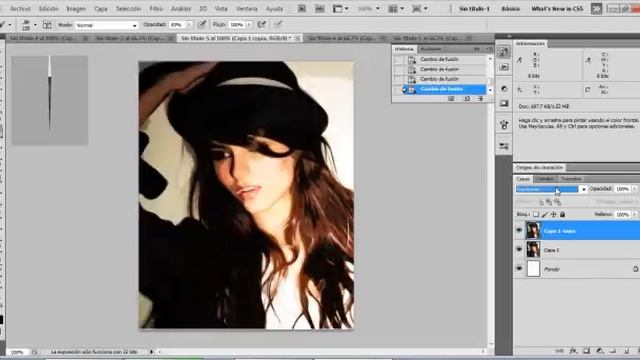The width and height of the screenshot is (640, 360).
Task: Hide the Capa 1 layer
Action: (519, 249)
